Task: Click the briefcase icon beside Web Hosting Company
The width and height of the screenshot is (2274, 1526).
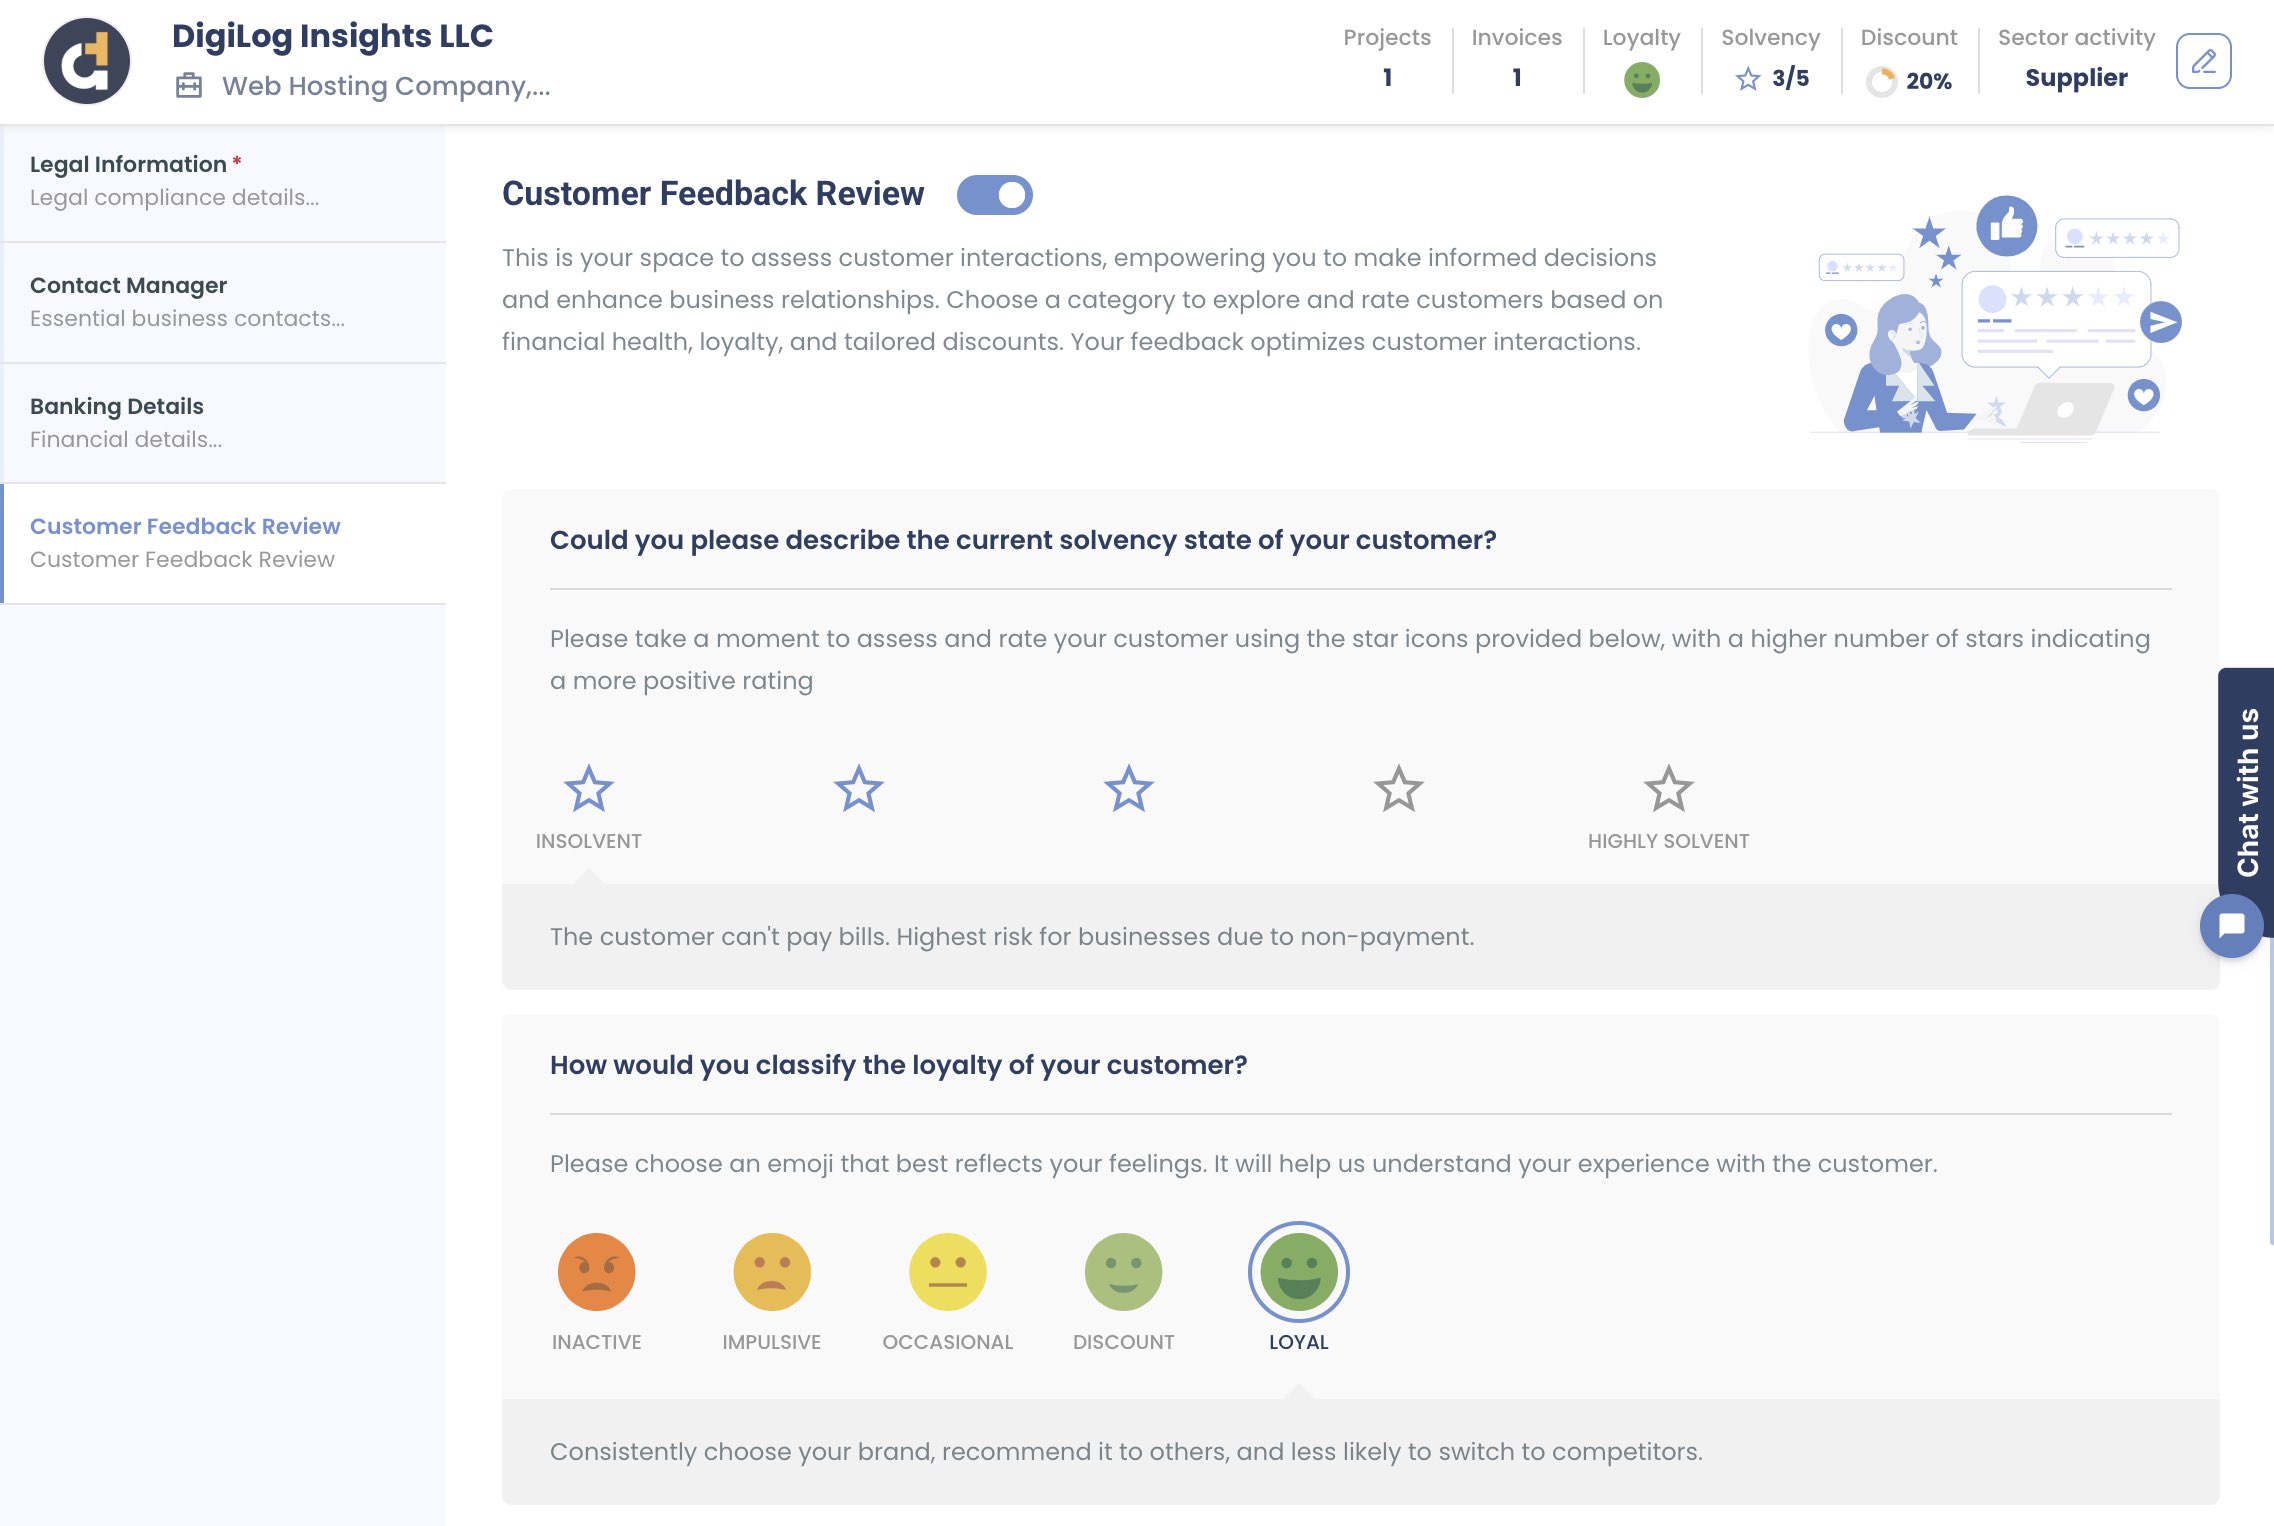Action: (x=188, y=85)
